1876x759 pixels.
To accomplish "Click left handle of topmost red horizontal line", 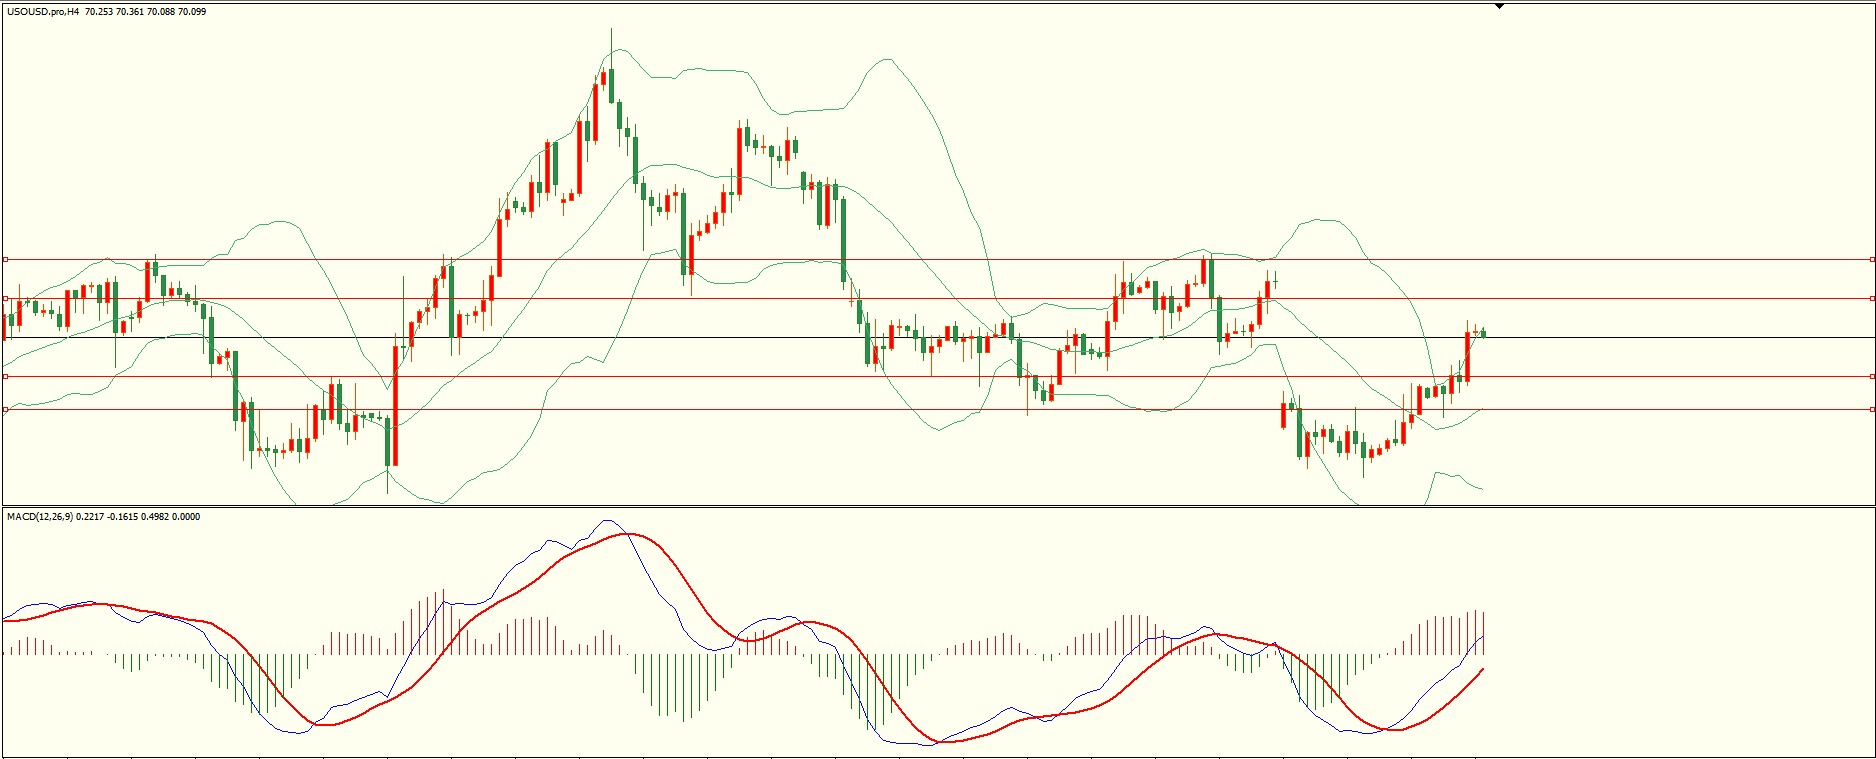I will pos(5,259).
